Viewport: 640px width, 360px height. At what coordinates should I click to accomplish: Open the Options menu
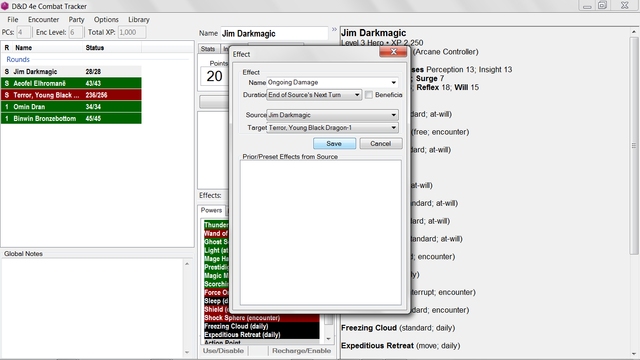coord(106,20)
